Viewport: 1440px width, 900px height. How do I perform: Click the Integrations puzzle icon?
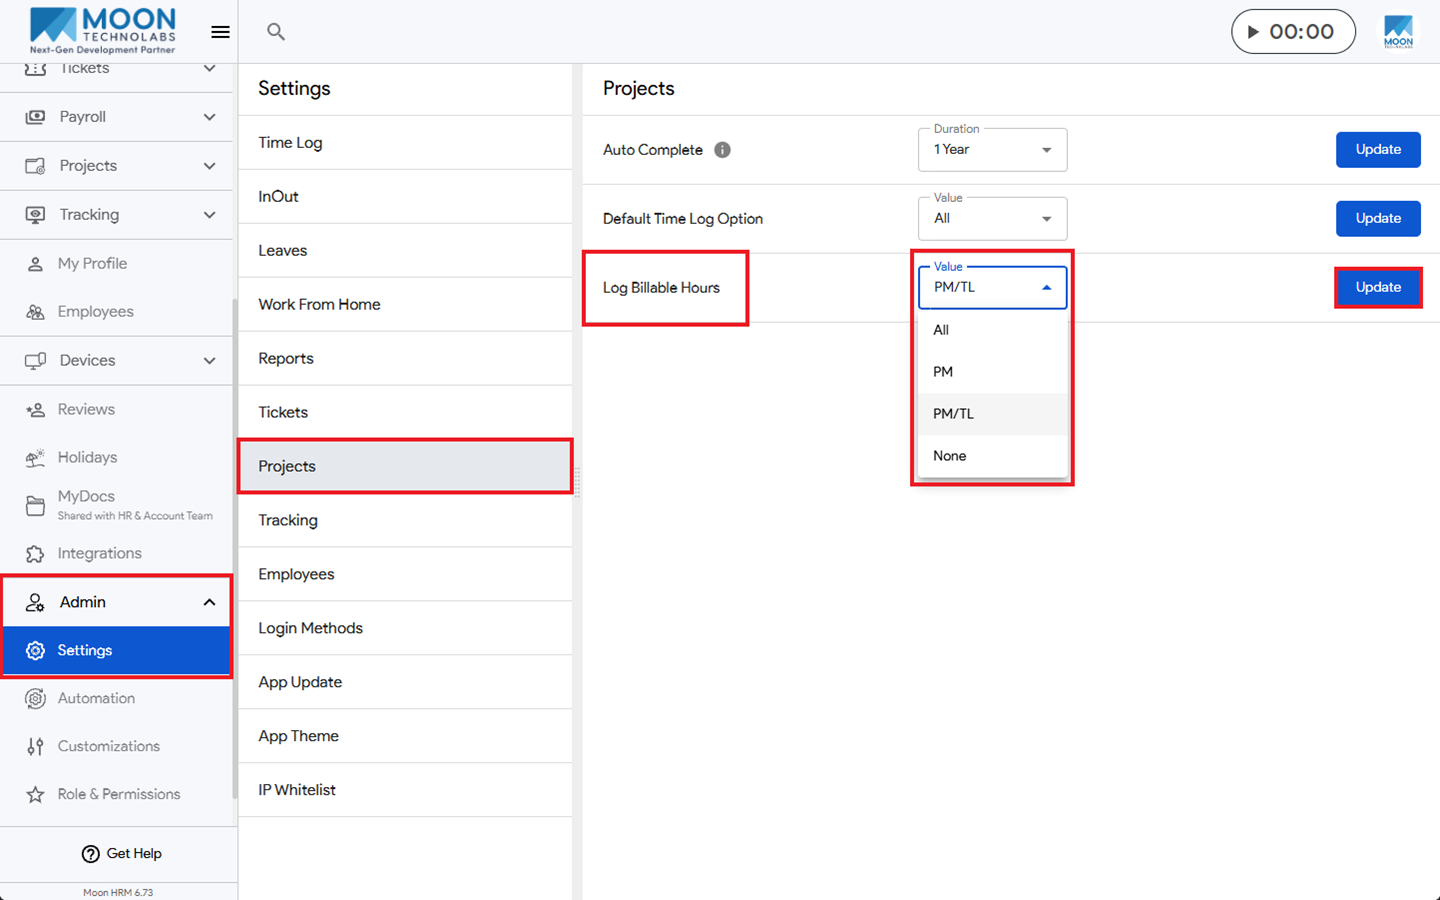[35, 554]
